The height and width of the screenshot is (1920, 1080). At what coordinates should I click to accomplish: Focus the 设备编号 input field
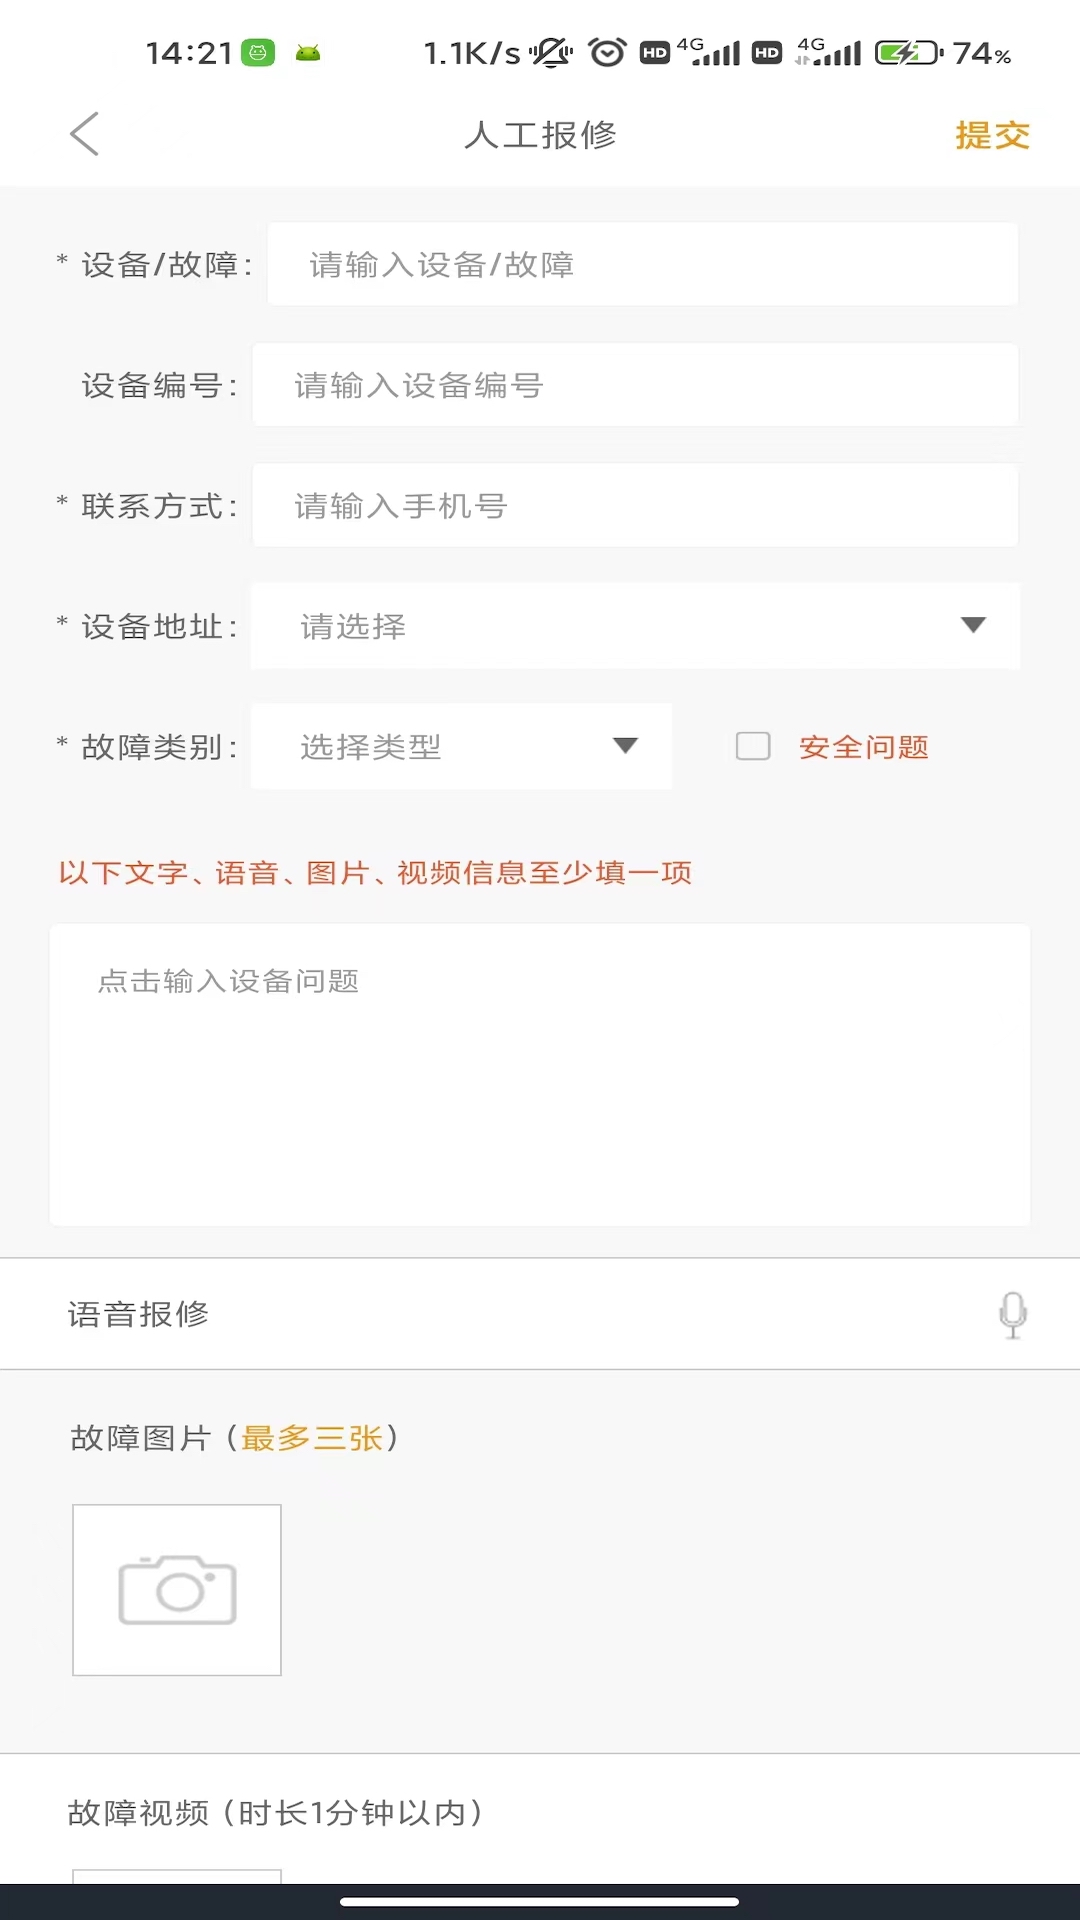(635, 385)
